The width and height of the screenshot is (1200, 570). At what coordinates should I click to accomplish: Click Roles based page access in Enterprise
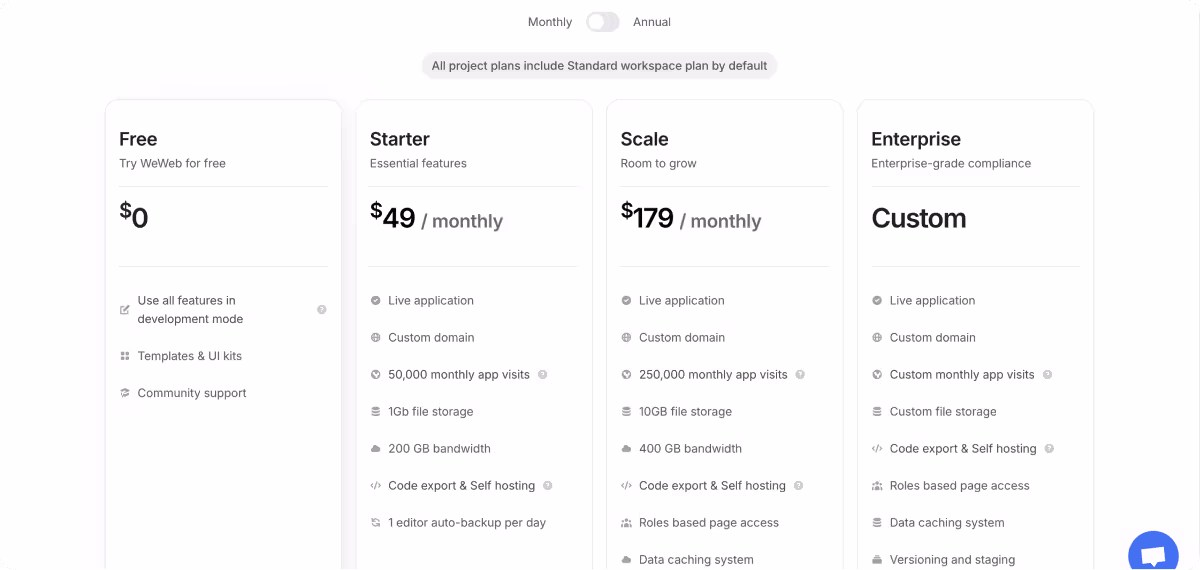[959, 486]
